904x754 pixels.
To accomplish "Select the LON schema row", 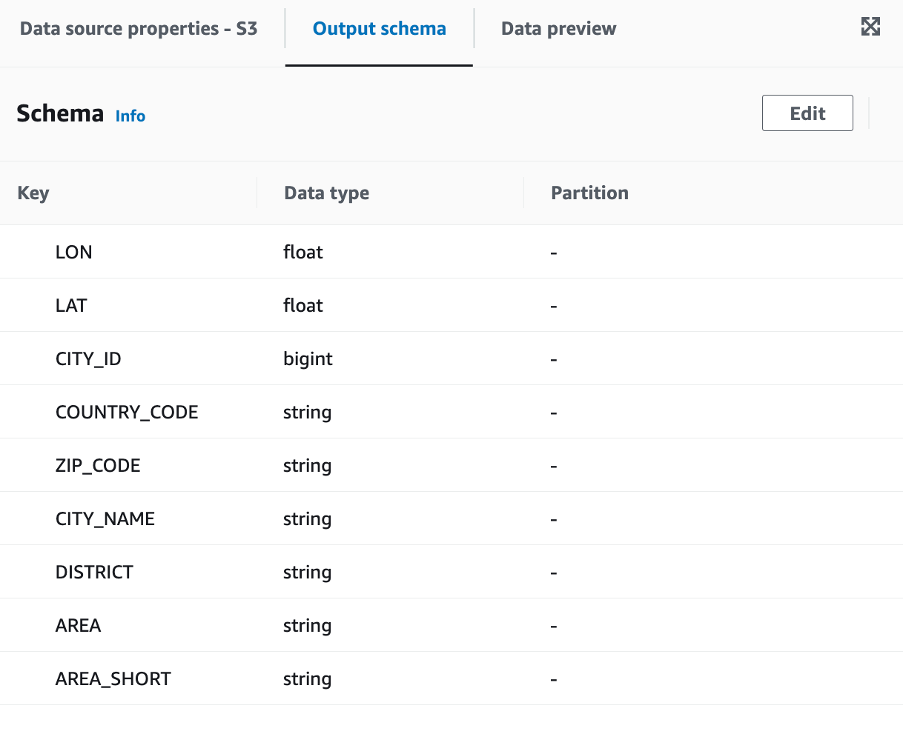I will (x=451, y=252).
